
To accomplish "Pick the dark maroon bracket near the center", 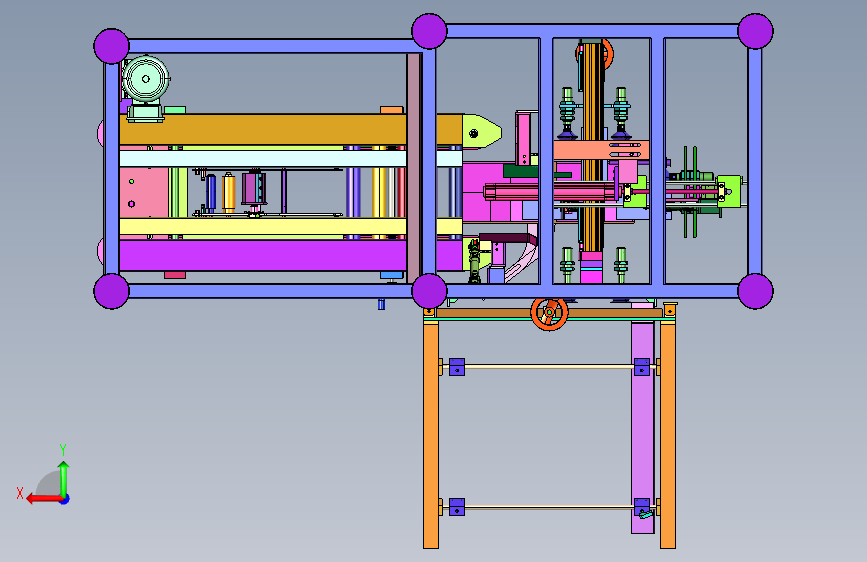I will [x=507, y=239].
